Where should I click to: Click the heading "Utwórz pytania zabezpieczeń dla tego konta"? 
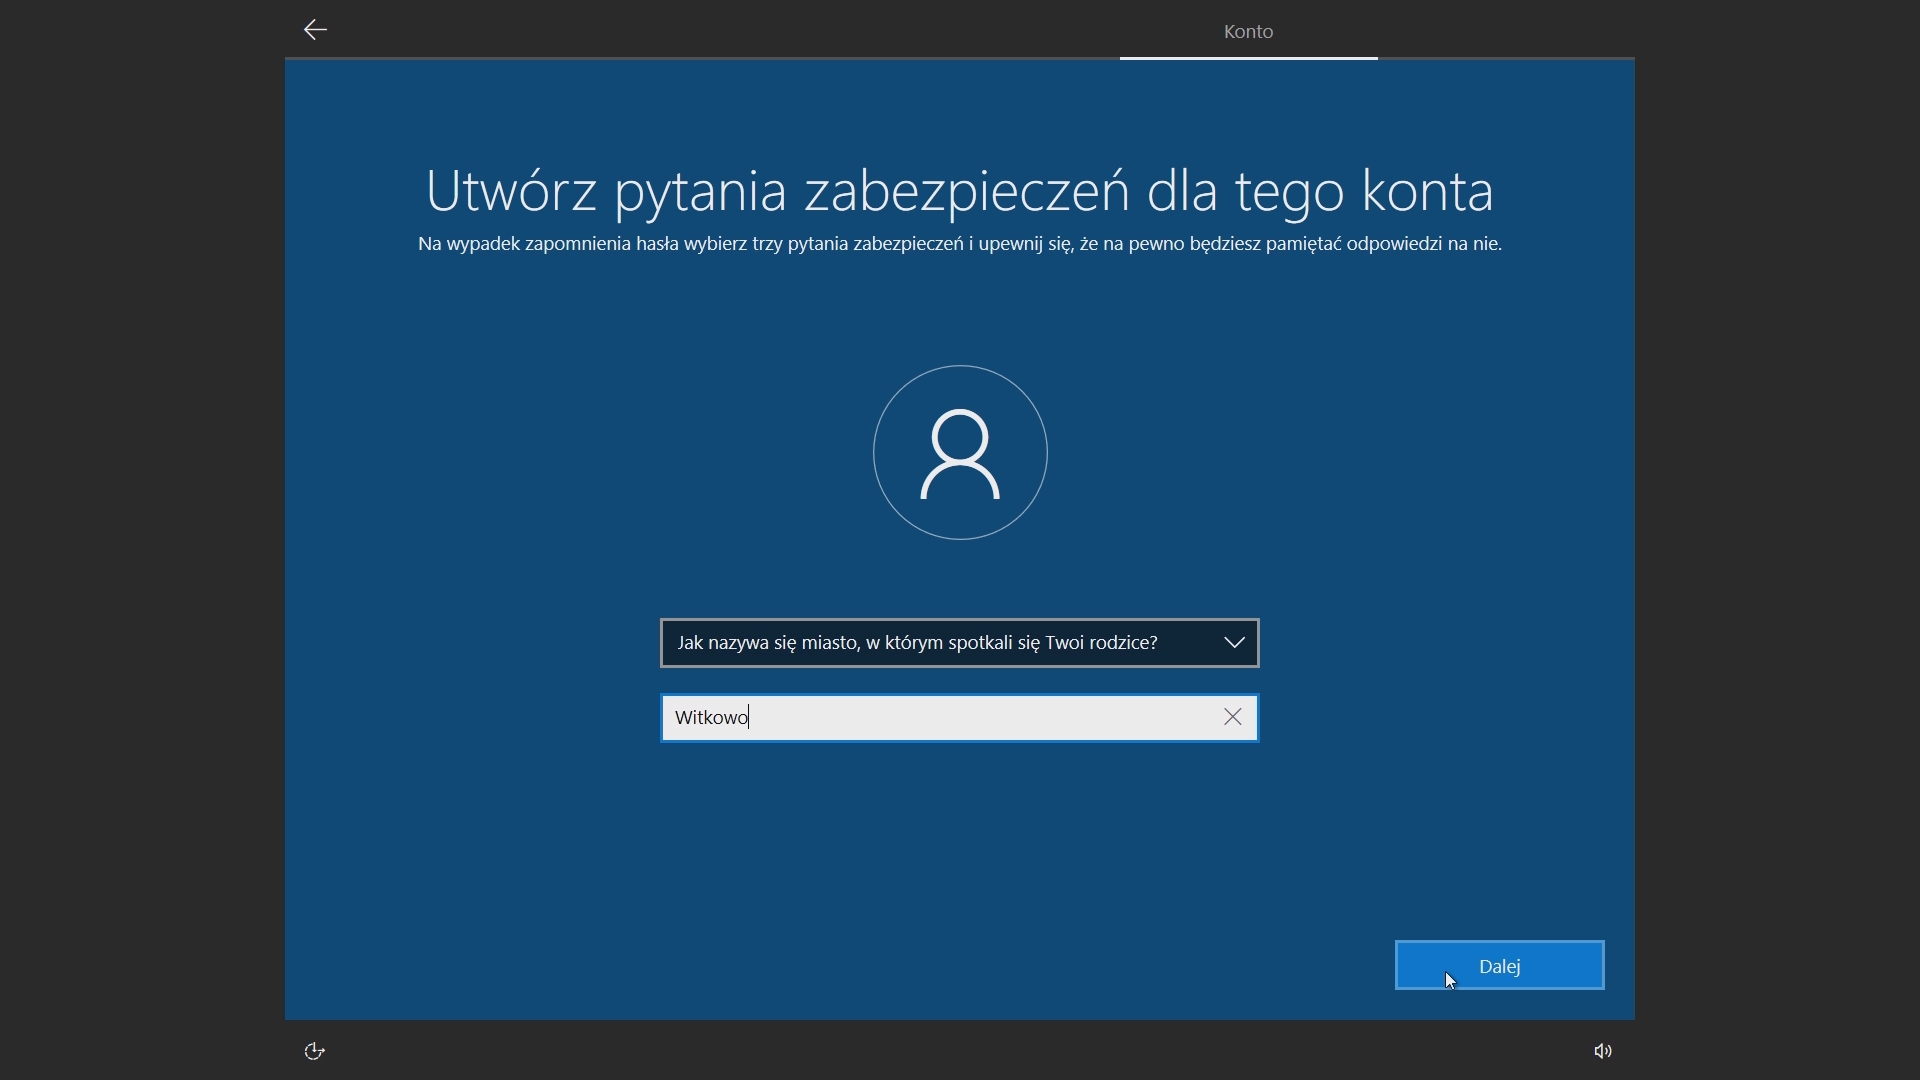point(960,190)
